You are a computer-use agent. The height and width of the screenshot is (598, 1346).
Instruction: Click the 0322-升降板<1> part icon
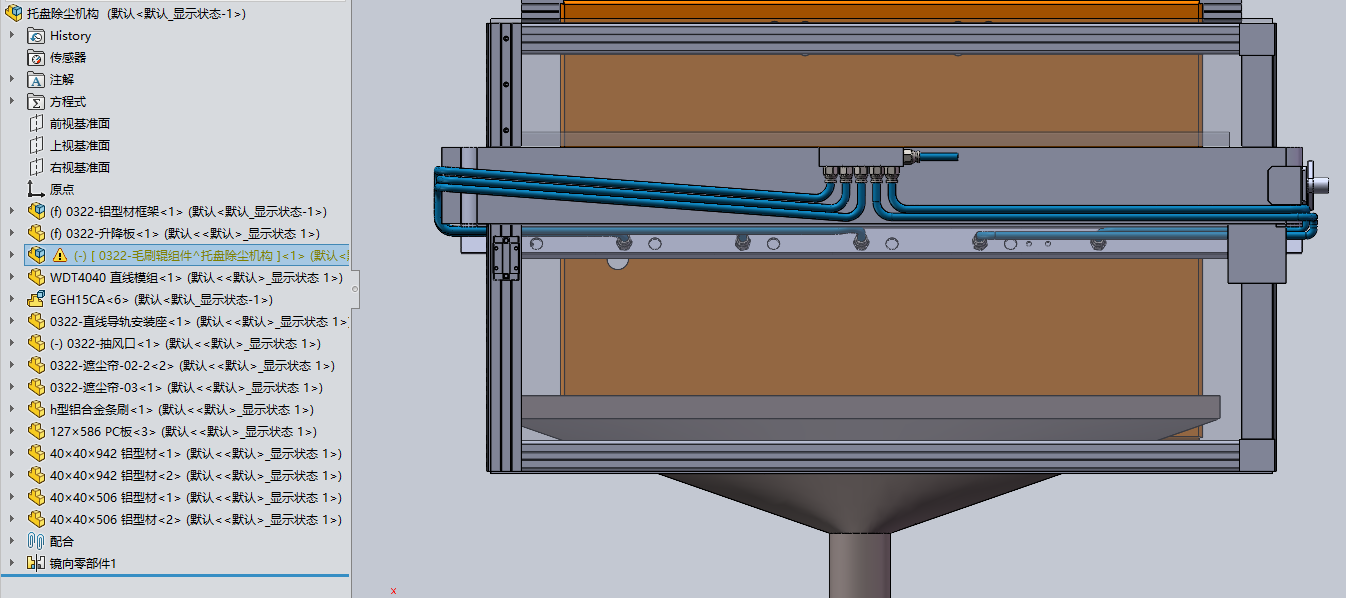(x=36, y=234)
